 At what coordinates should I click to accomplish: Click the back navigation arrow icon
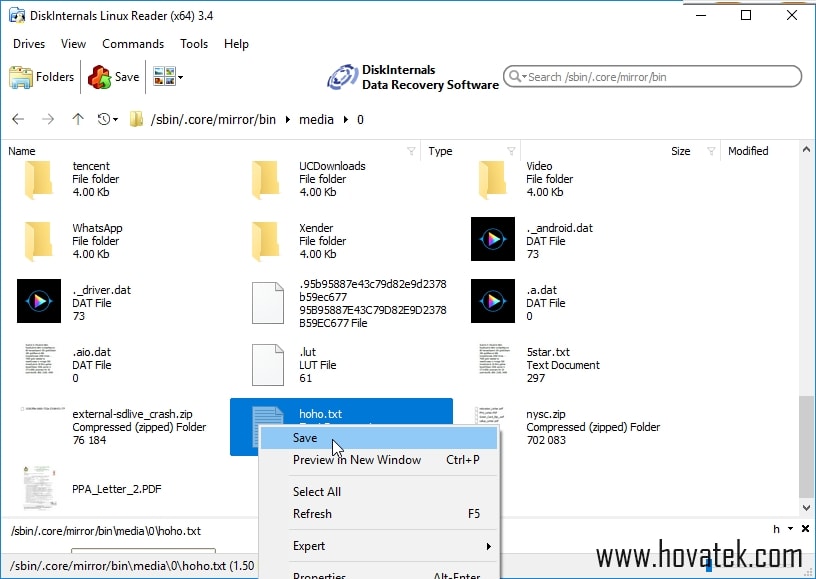17,119
